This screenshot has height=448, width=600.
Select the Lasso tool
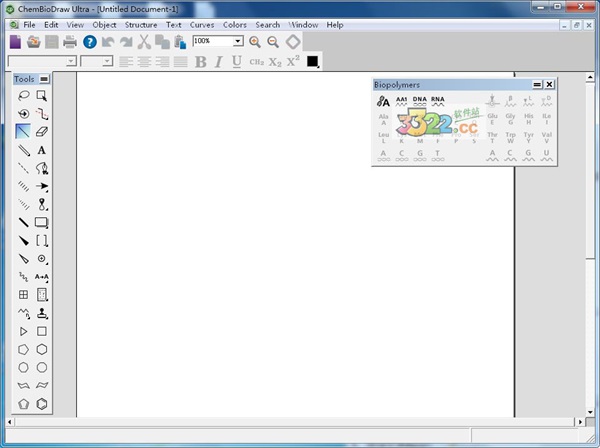[24, 95]
